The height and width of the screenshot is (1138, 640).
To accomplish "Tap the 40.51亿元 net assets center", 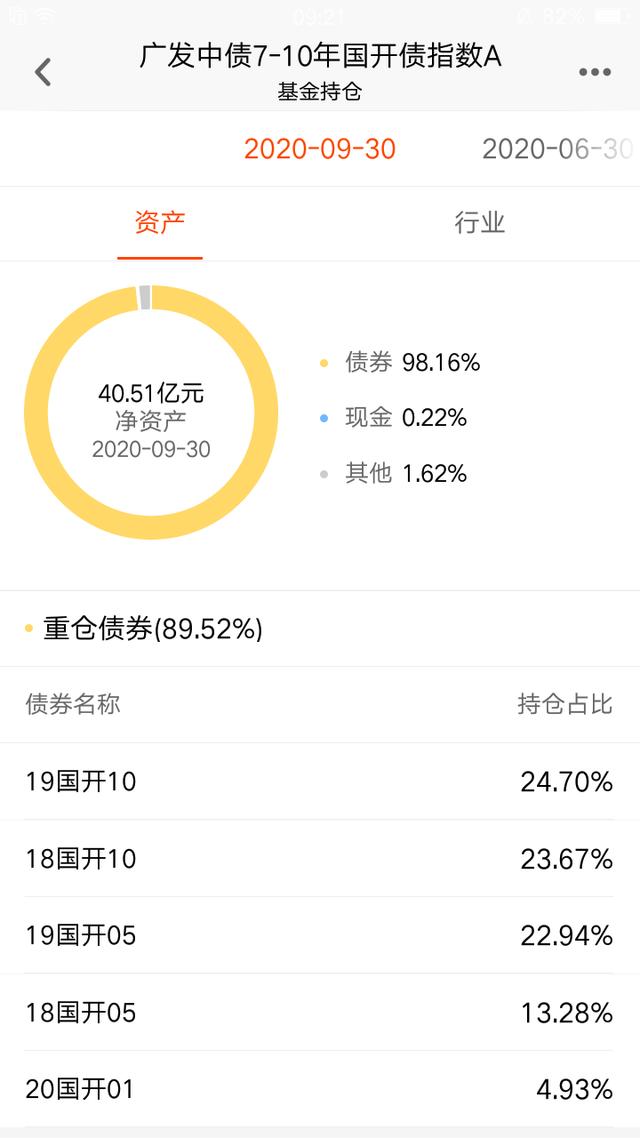I will point(151,393).
